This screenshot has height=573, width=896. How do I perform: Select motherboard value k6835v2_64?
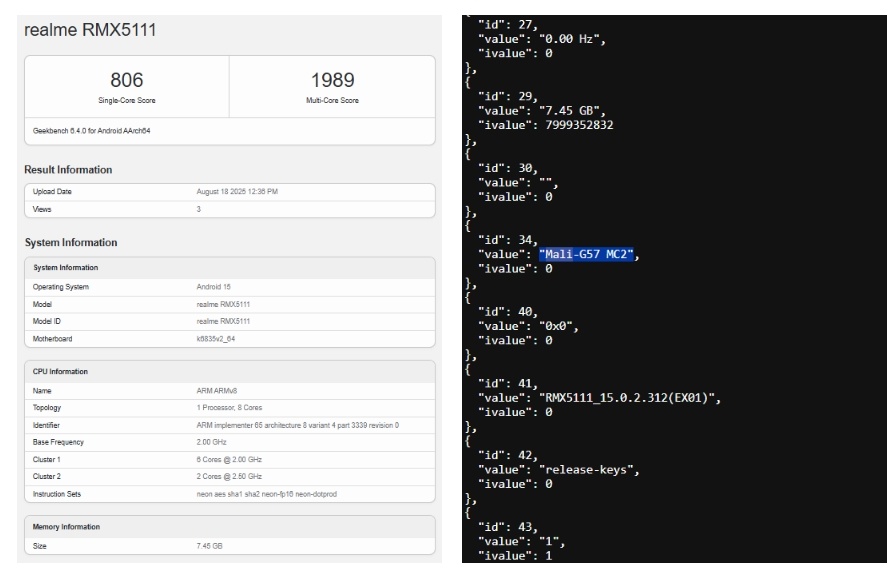click(x=216, y=339)
